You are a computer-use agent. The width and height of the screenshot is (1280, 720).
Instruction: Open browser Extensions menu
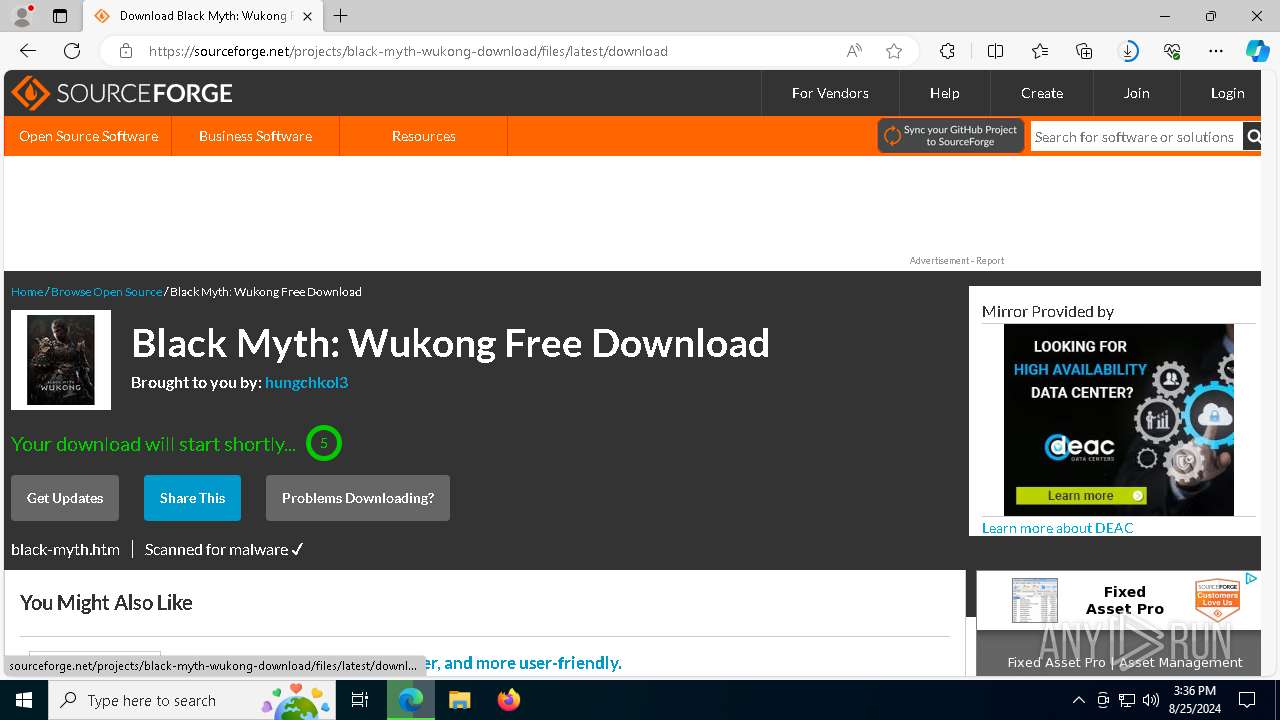[x=947, y=51]
